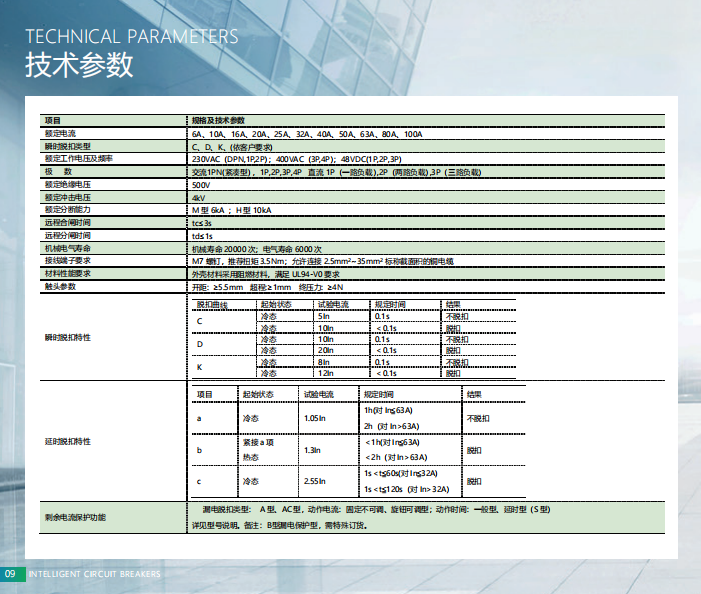
Task: Select the 额定电流 row label
Action: (x=61, y=133)
